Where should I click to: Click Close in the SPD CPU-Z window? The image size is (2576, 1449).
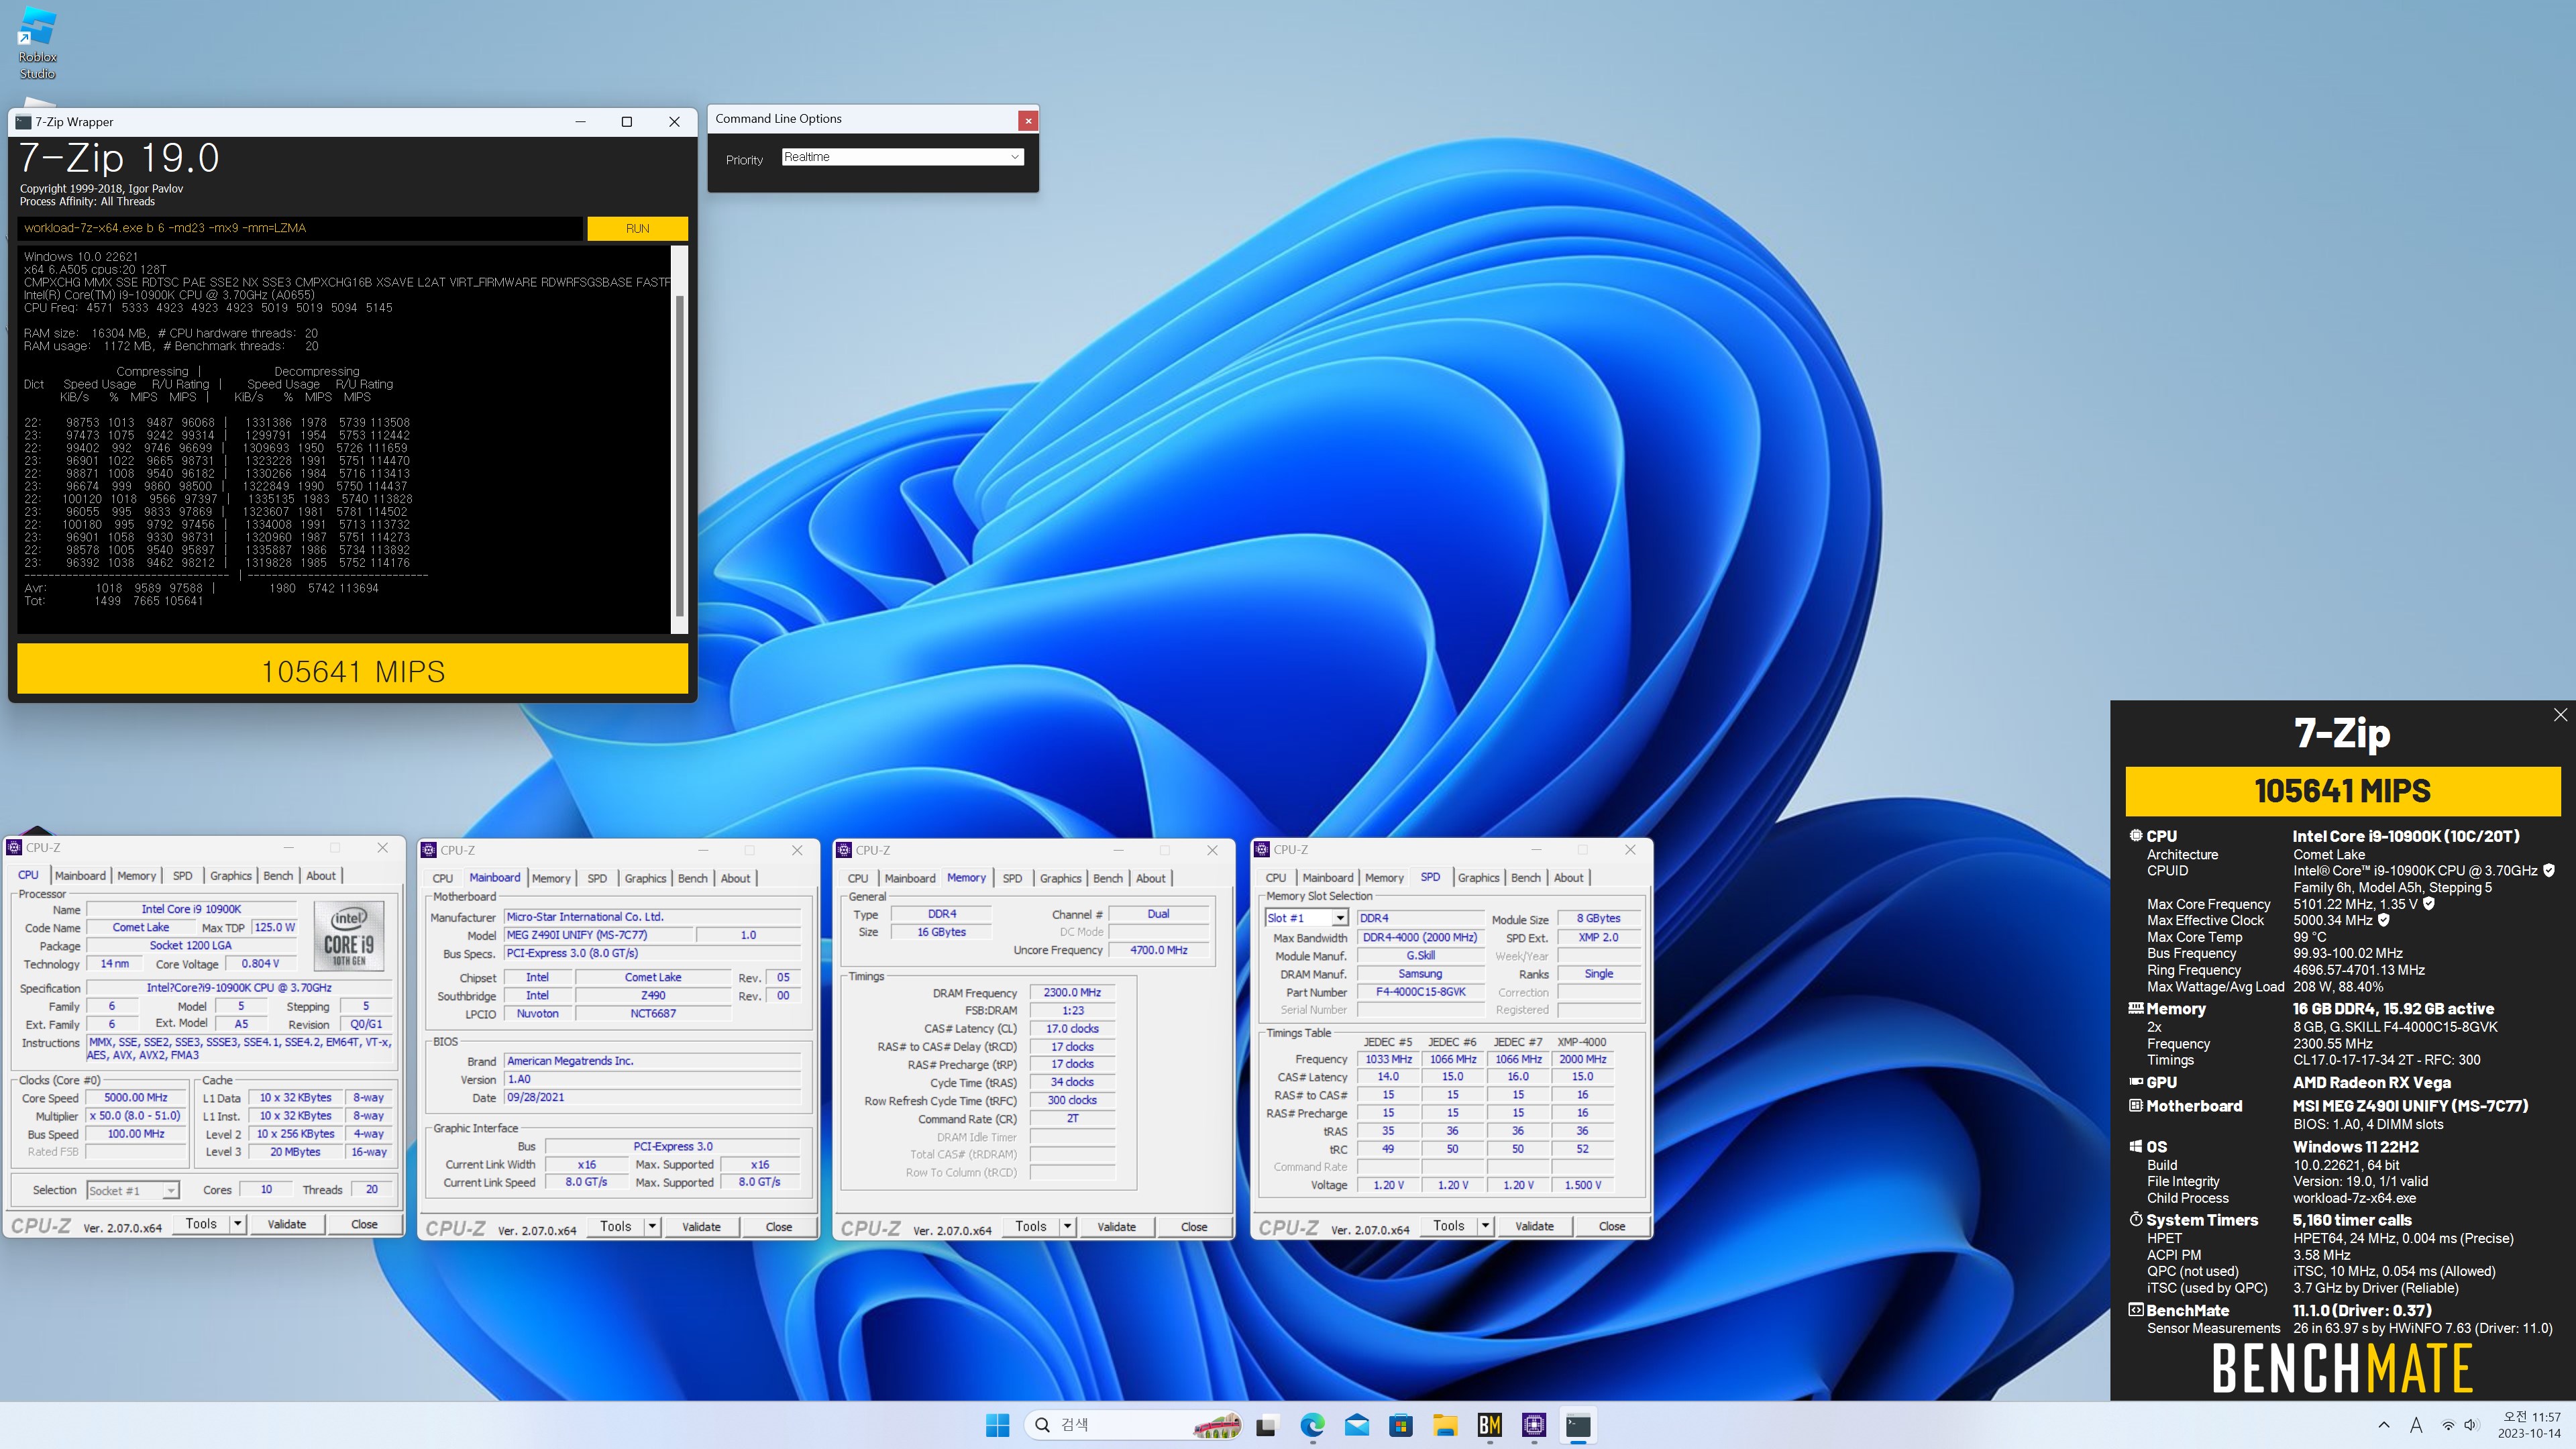[1612, 1226]
